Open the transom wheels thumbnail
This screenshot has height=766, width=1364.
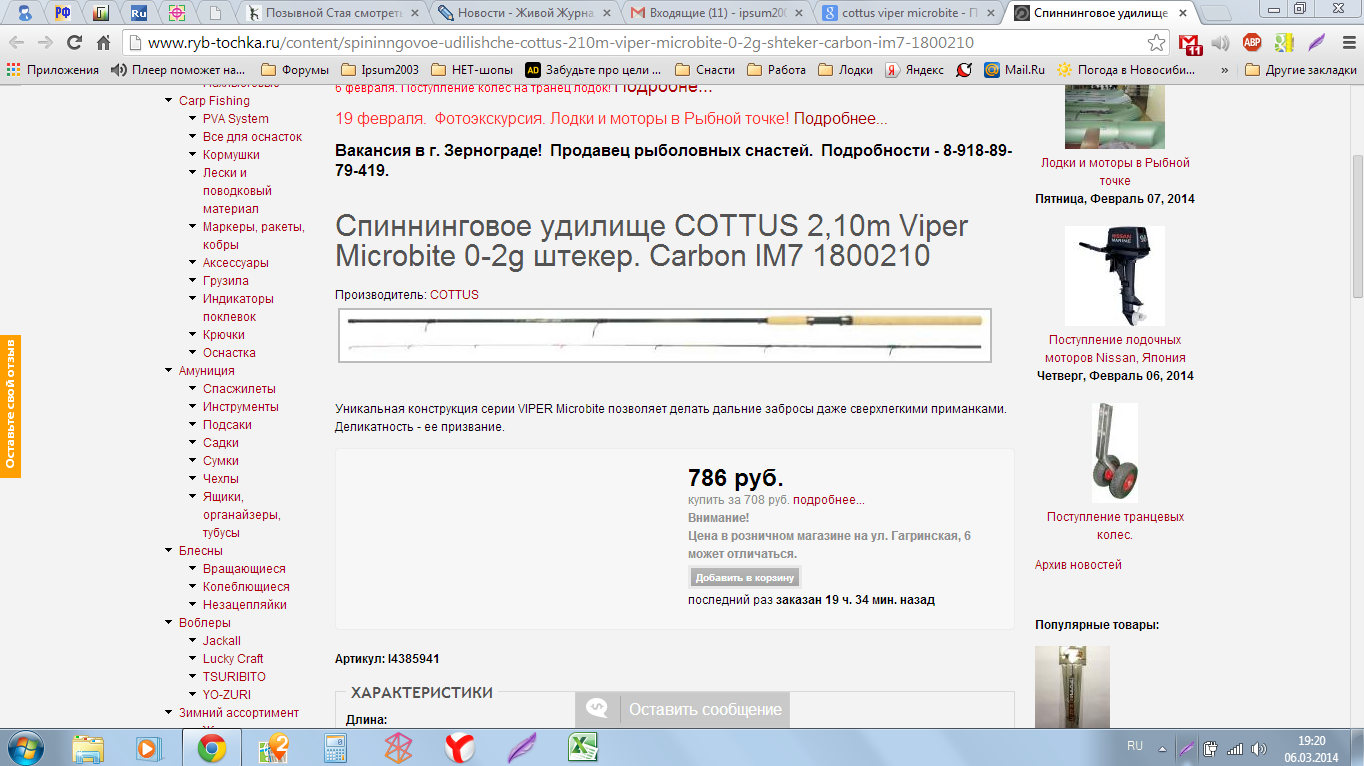[x=1114, y=453]
